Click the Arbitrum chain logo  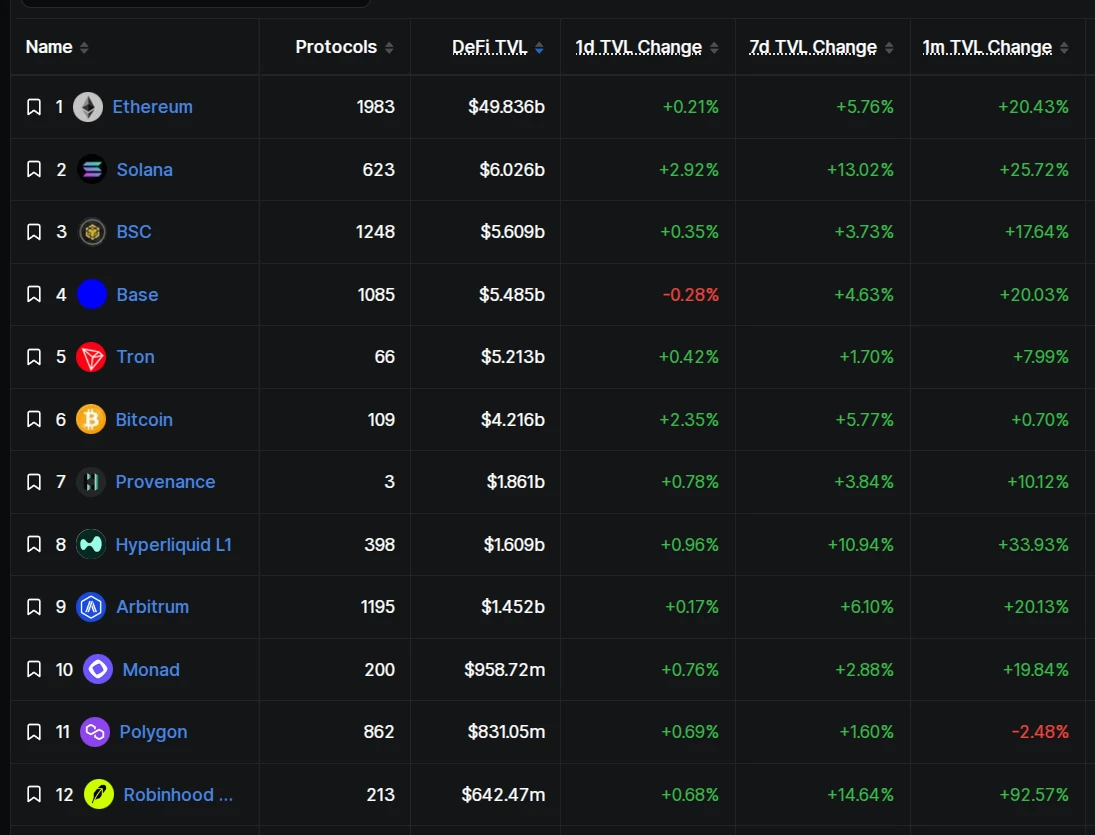pos(91,607)
